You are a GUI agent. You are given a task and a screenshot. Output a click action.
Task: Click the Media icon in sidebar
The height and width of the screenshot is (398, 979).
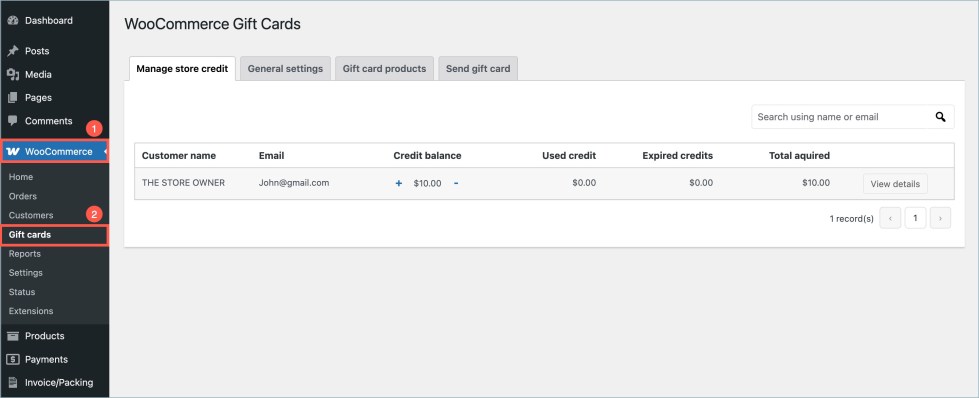click(12, 74)
